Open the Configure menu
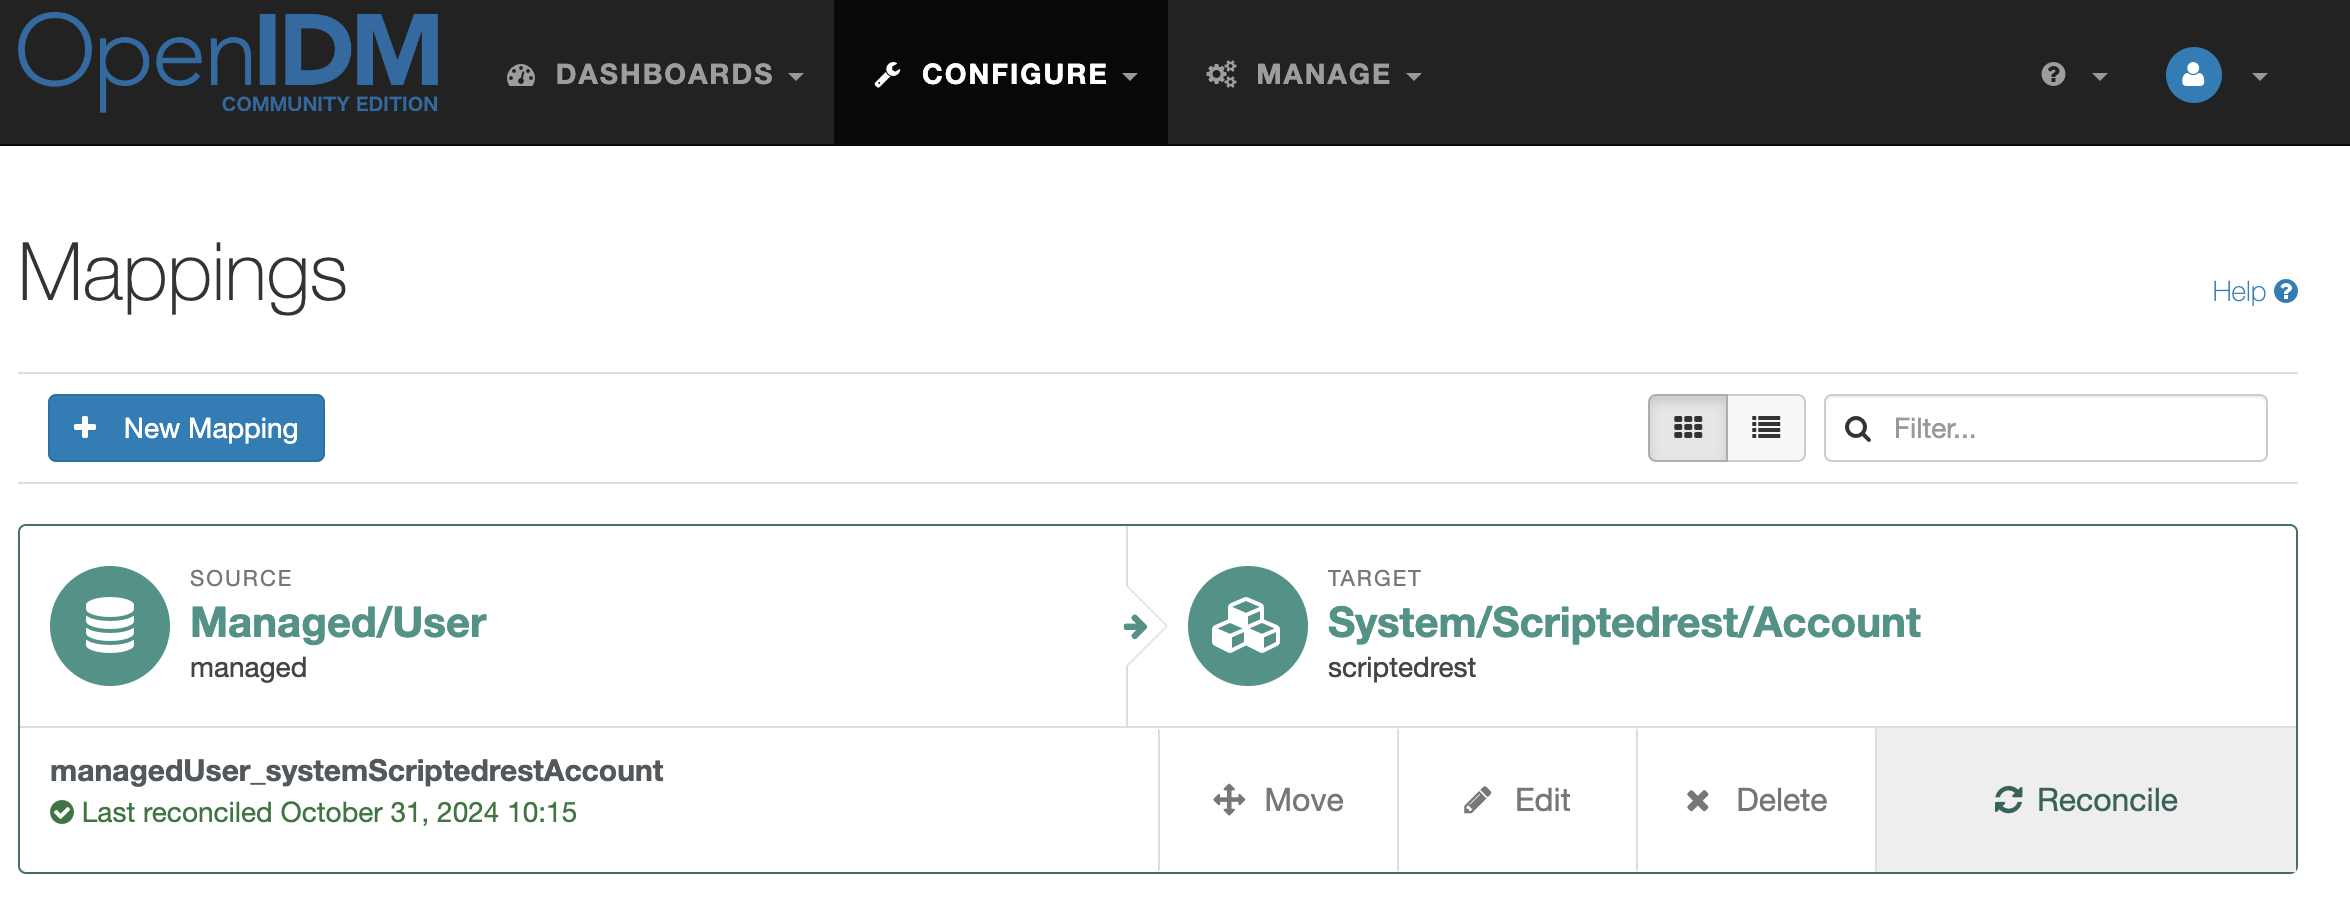 [x=1001, y=73]
